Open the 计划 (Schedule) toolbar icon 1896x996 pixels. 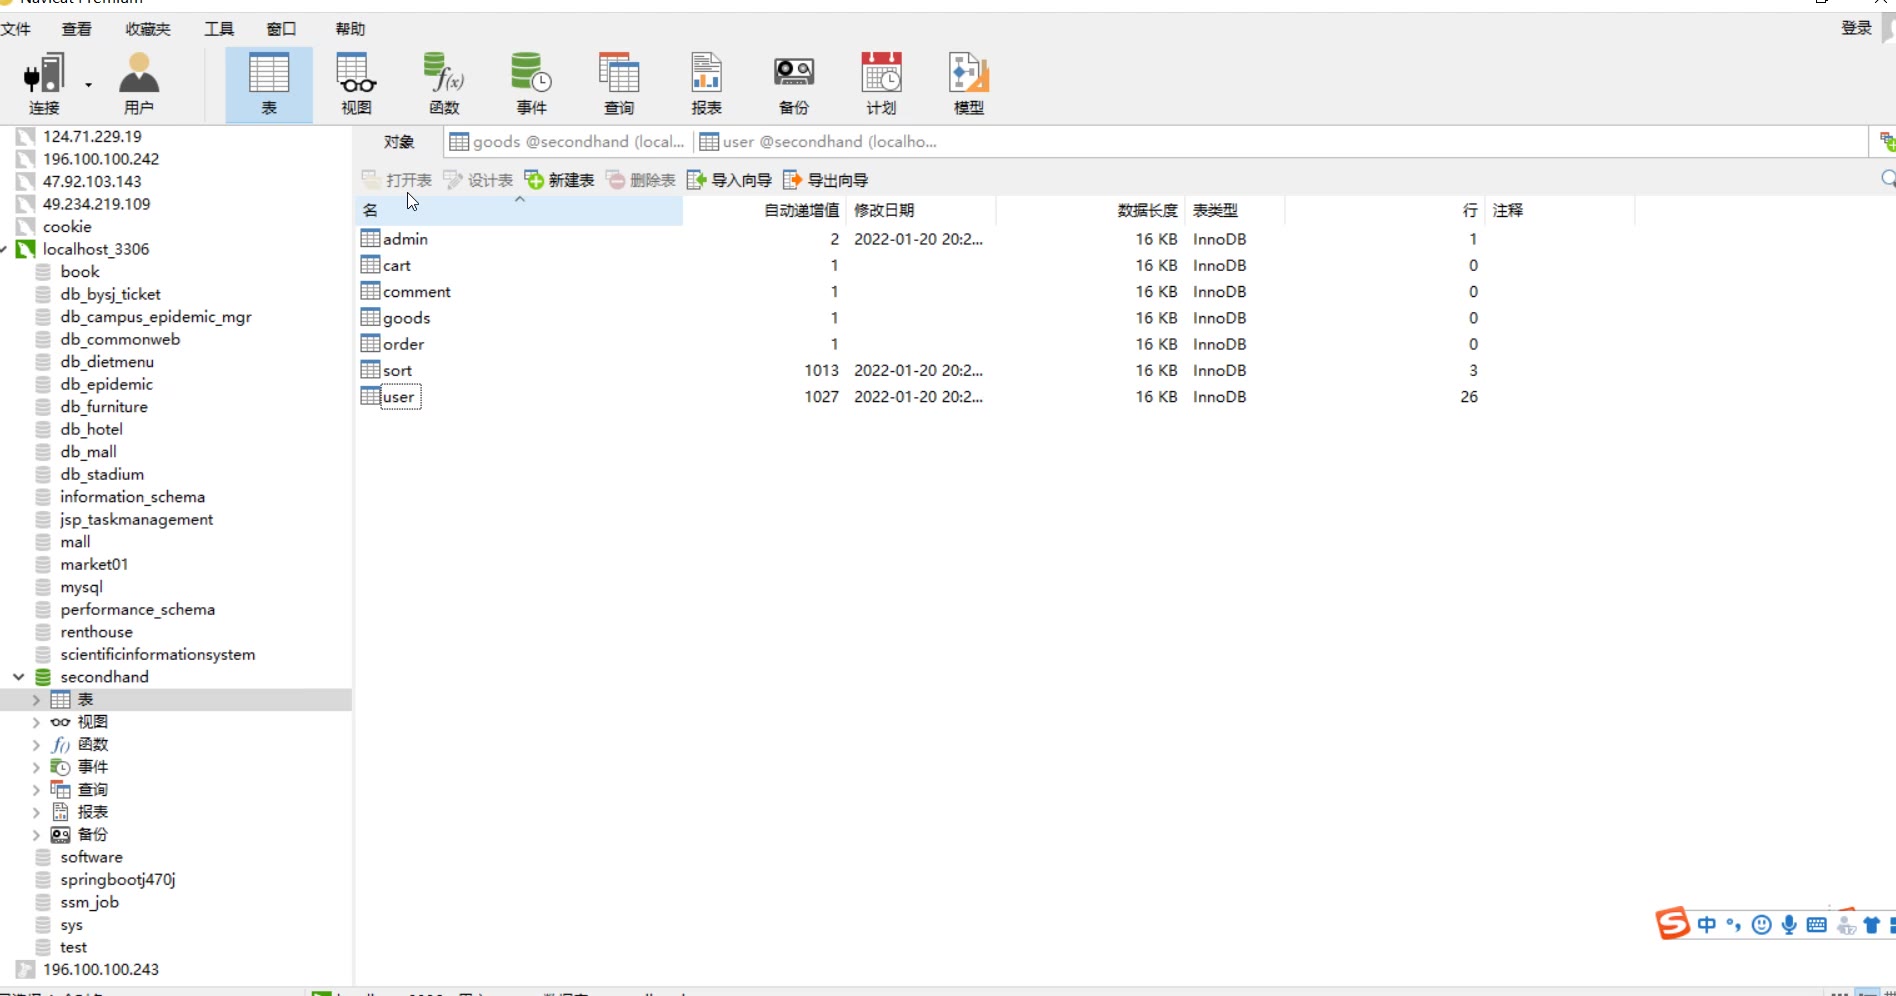881,84
